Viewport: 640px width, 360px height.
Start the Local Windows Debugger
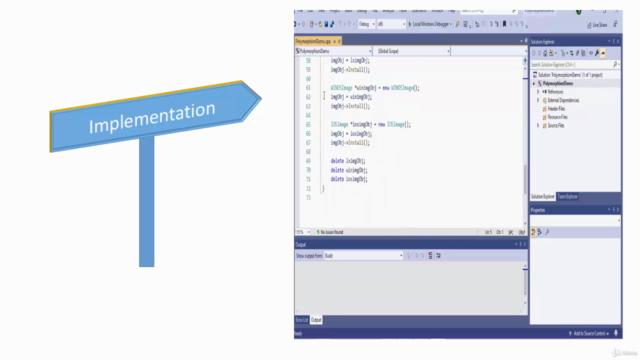point(430,24)
